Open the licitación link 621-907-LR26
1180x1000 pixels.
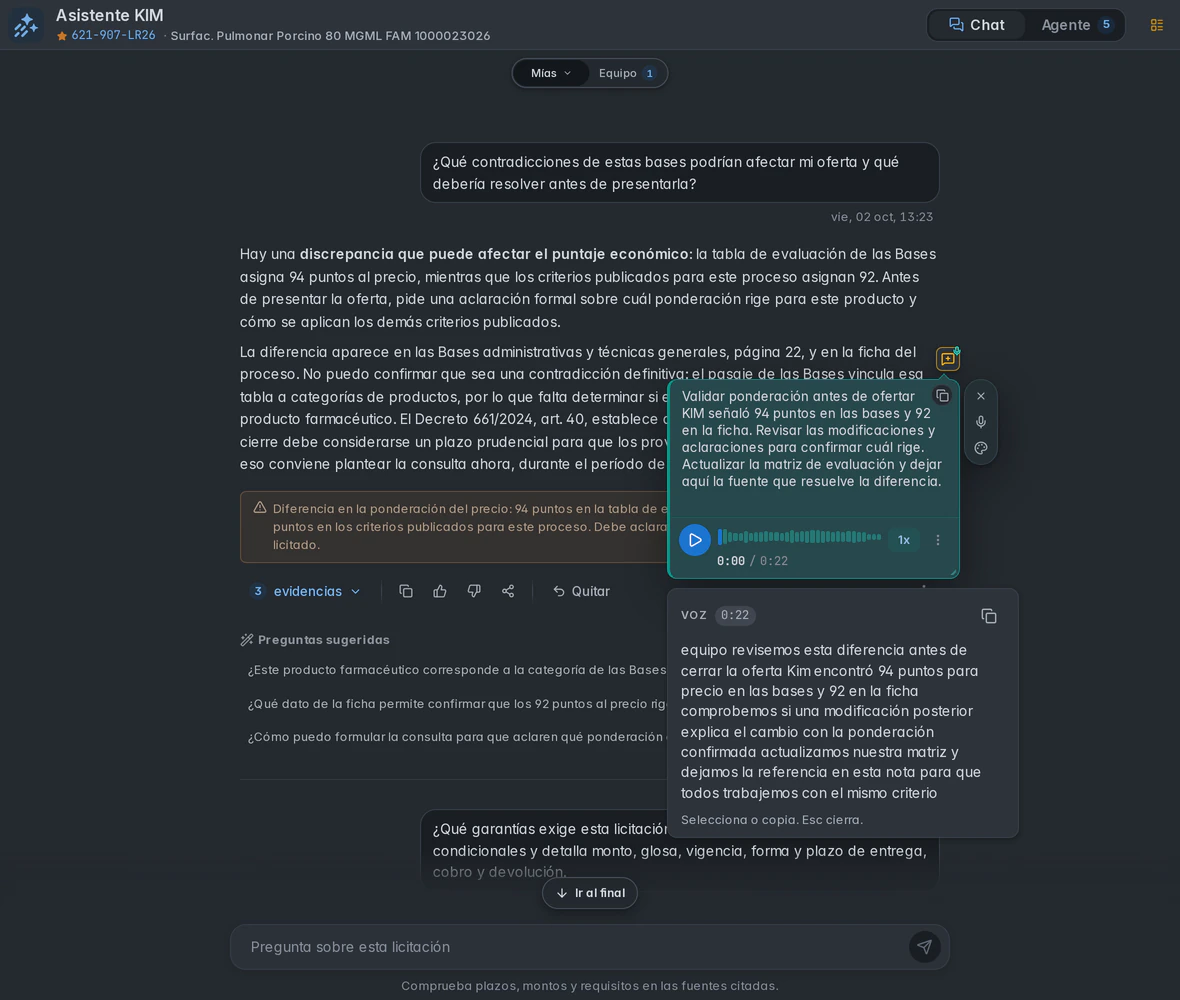(113, 35)
